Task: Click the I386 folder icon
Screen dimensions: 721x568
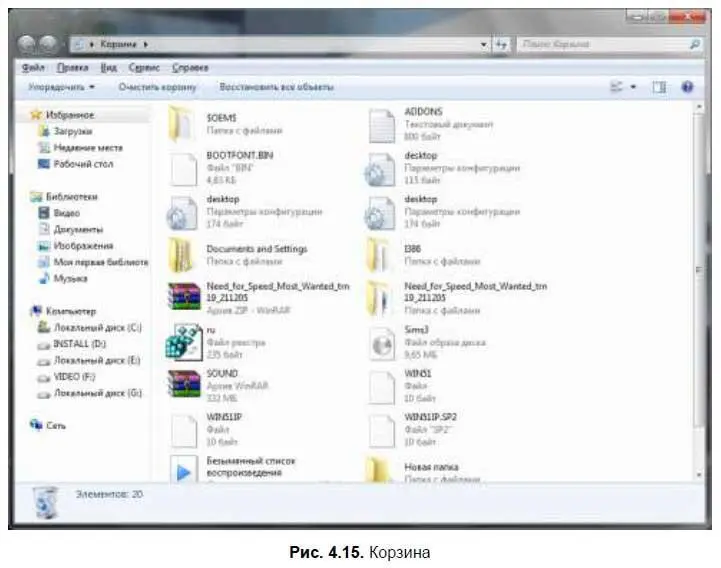Action: [x=382, y=254]
